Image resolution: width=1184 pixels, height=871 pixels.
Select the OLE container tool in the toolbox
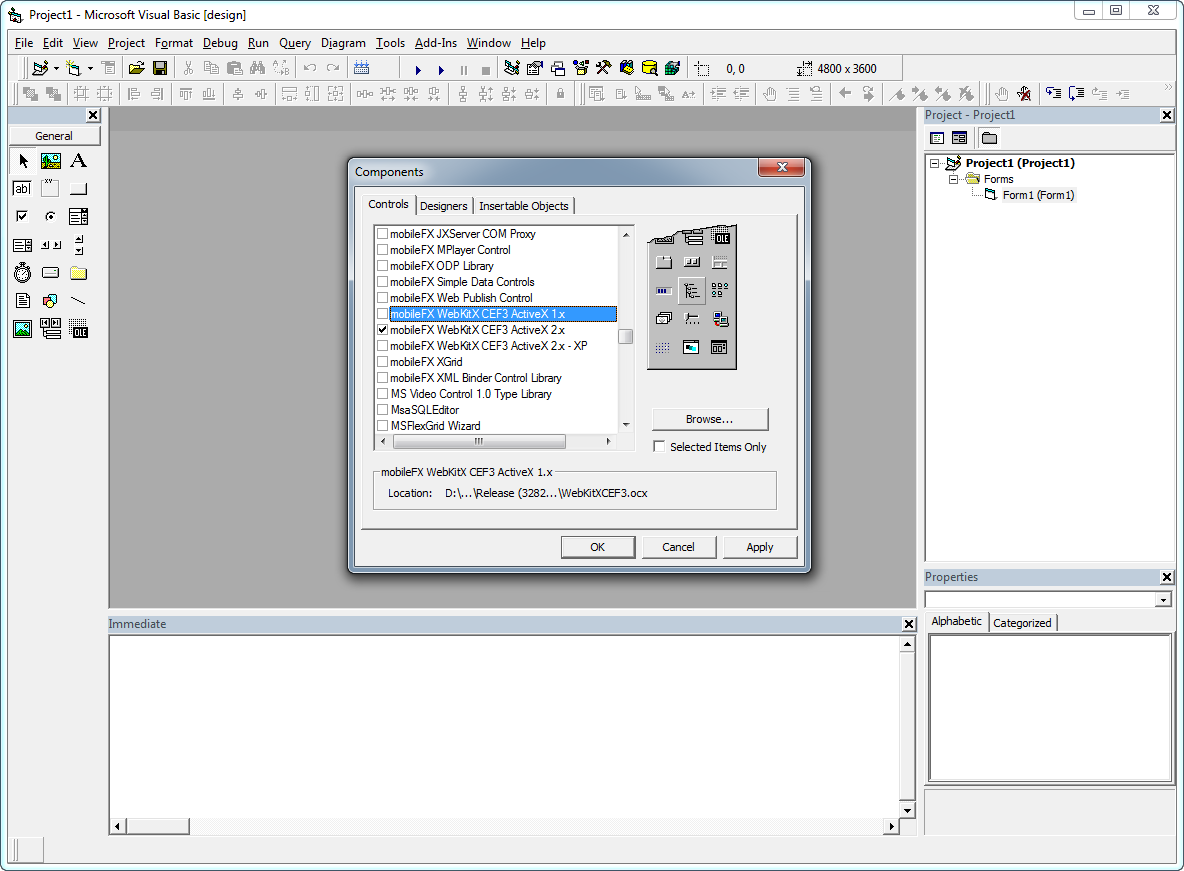pos(79,329)
